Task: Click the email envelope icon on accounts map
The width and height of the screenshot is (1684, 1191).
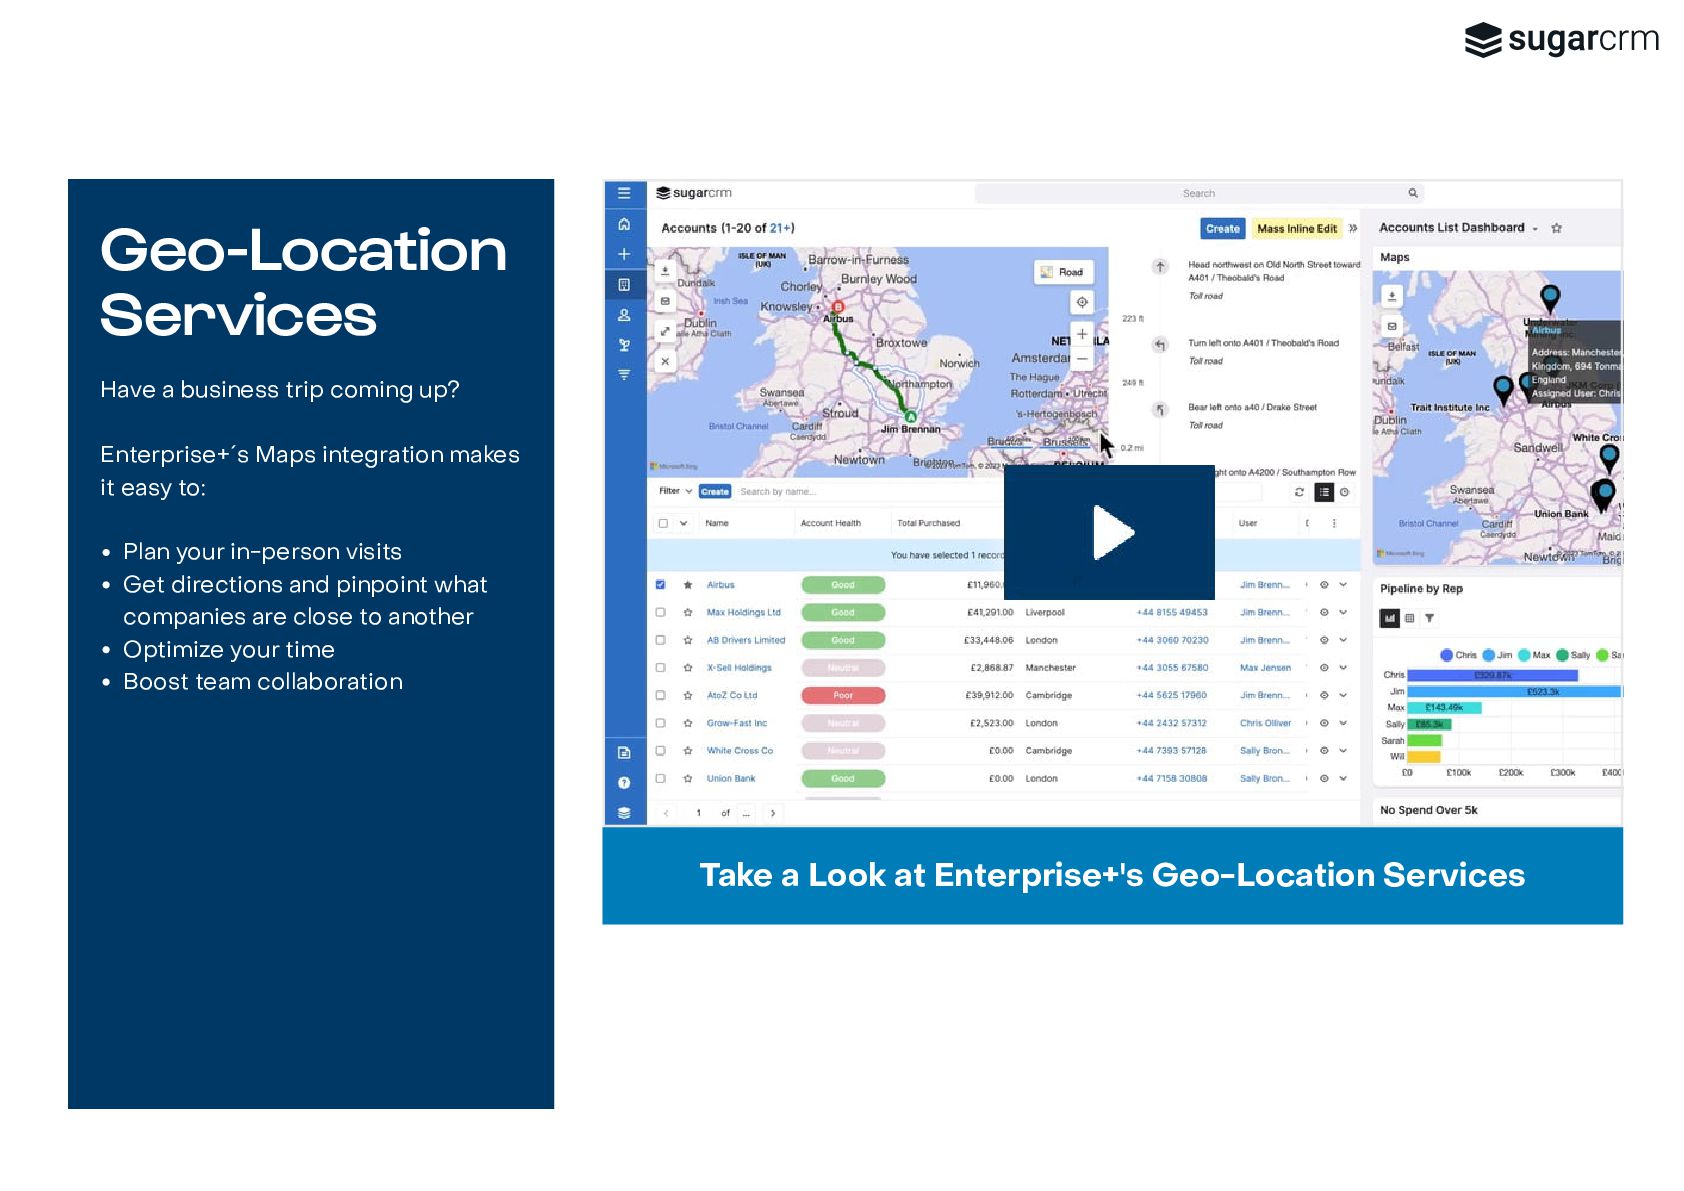Action: 665,301
